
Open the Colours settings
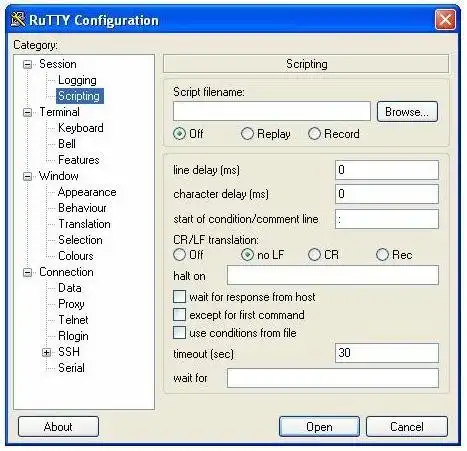(76, 256)
